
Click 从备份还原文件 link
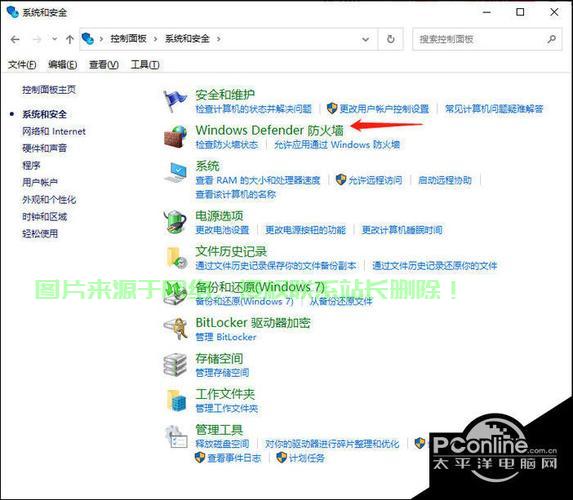click(x=341, y=302)
